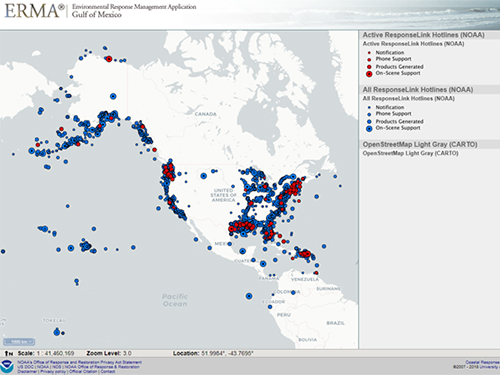Open the Disclaimer footer link
Screen dimensions: 500x375
click(x=27, y=371)
